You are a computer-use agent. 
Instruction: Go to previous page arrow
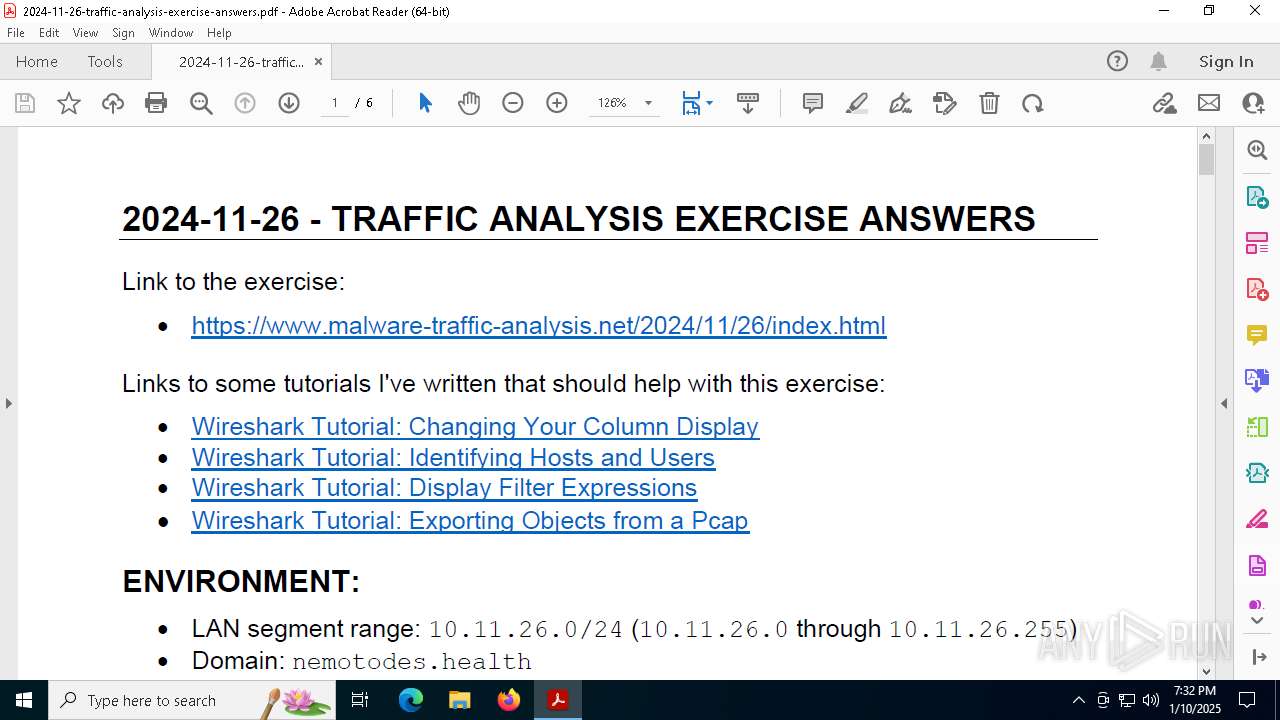tap(245, 103)
